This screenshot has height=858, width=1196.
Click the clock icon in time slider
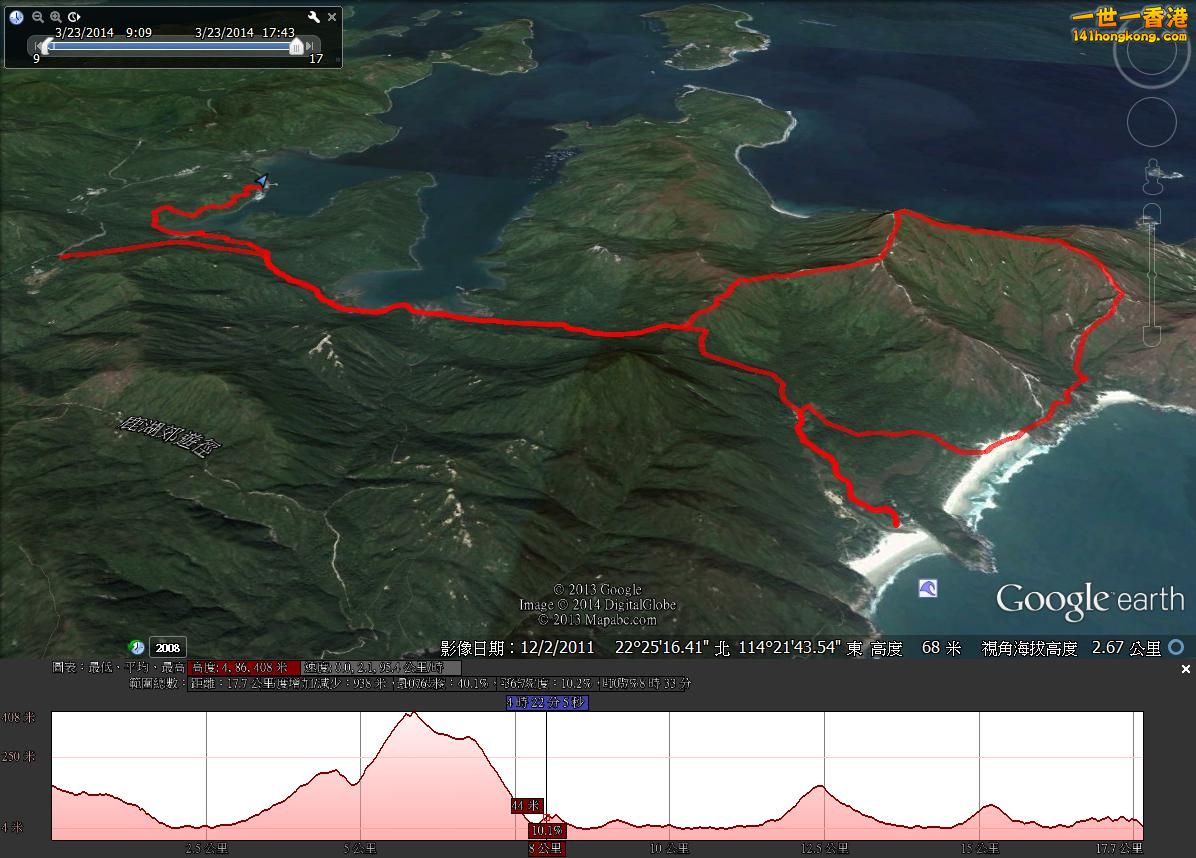16,17
